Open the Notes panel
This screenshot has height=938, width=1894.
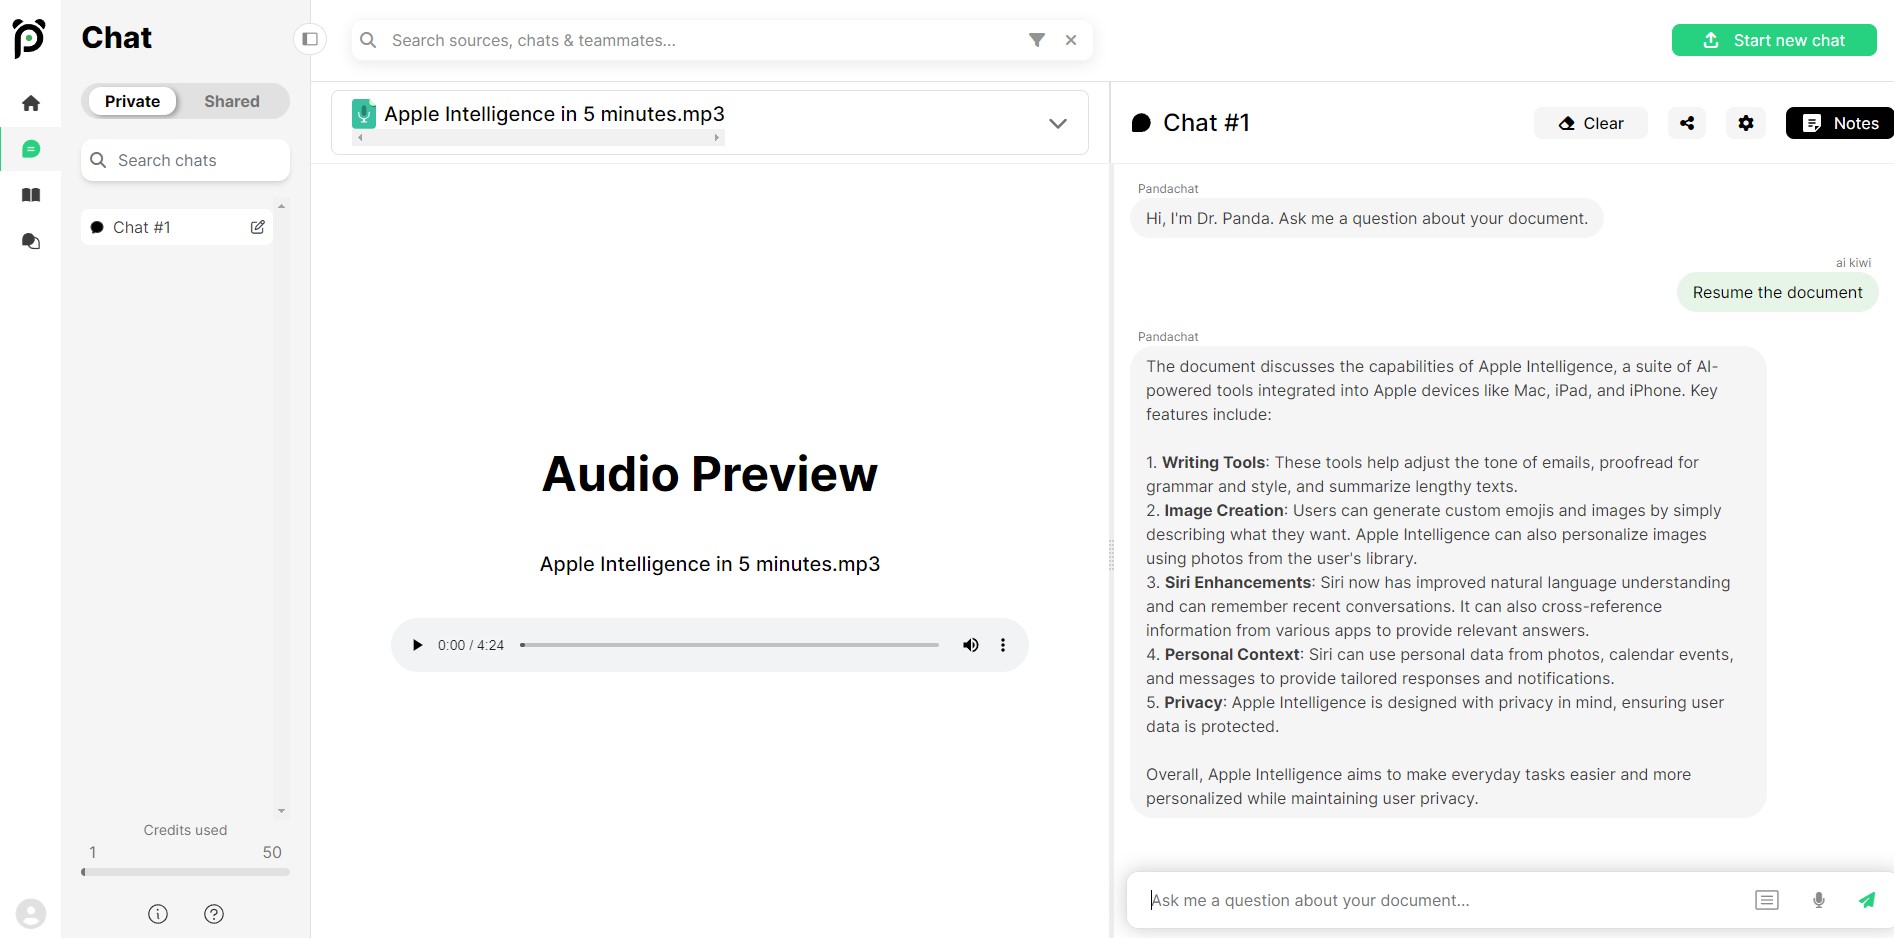1840,123
